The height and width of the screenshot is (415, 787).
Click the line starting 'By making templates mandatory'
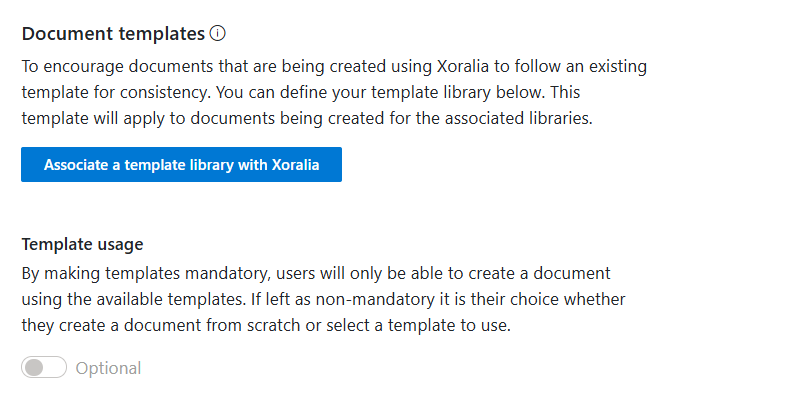(316, 273)
